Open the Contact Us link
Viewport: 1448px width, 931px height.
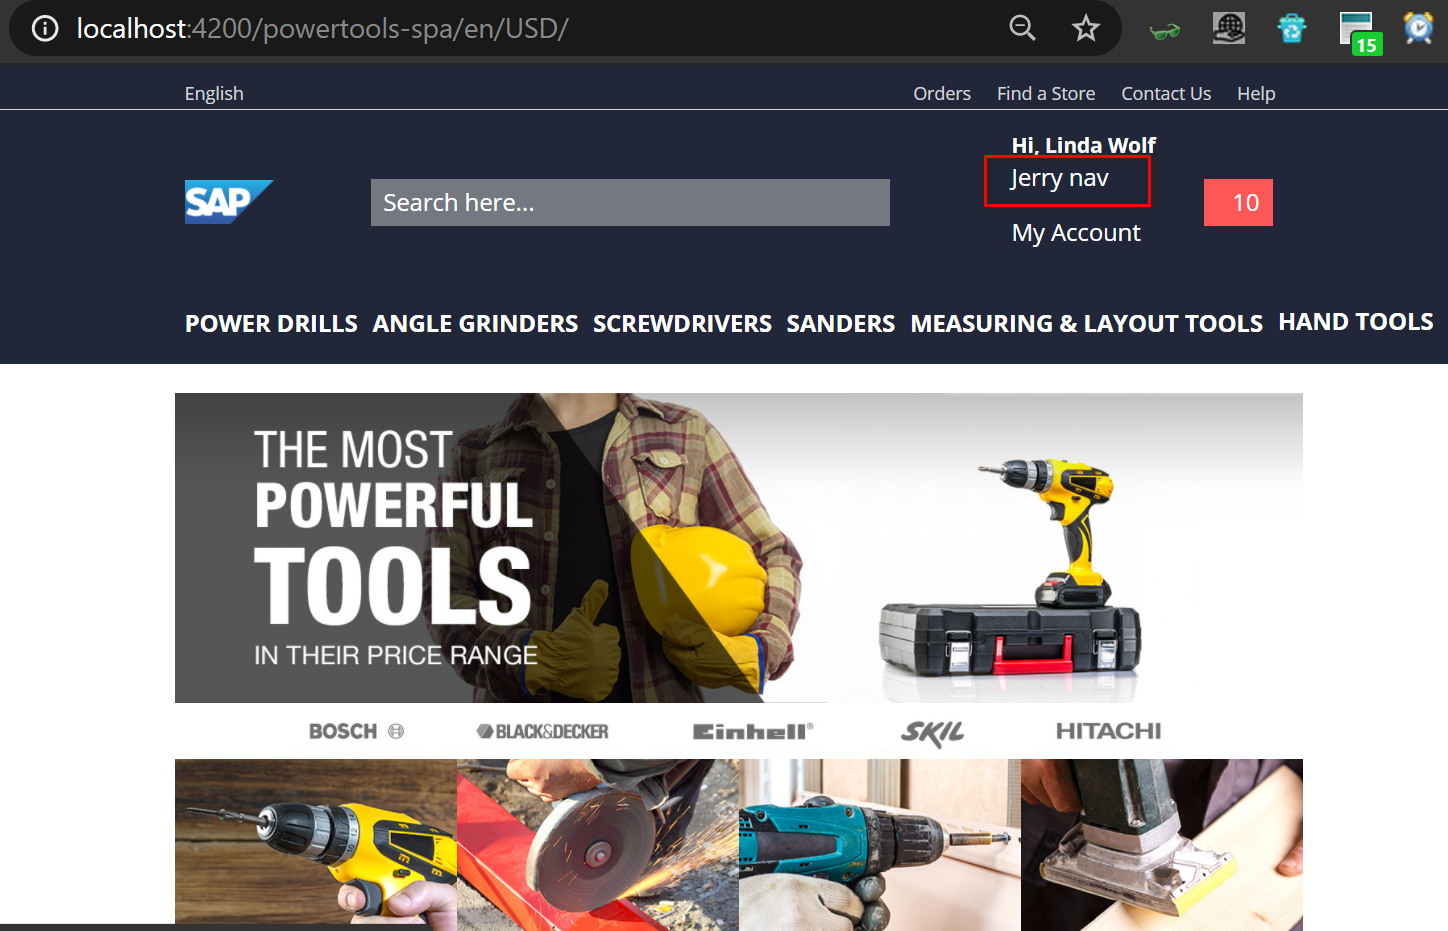(x=1166, y=93)
